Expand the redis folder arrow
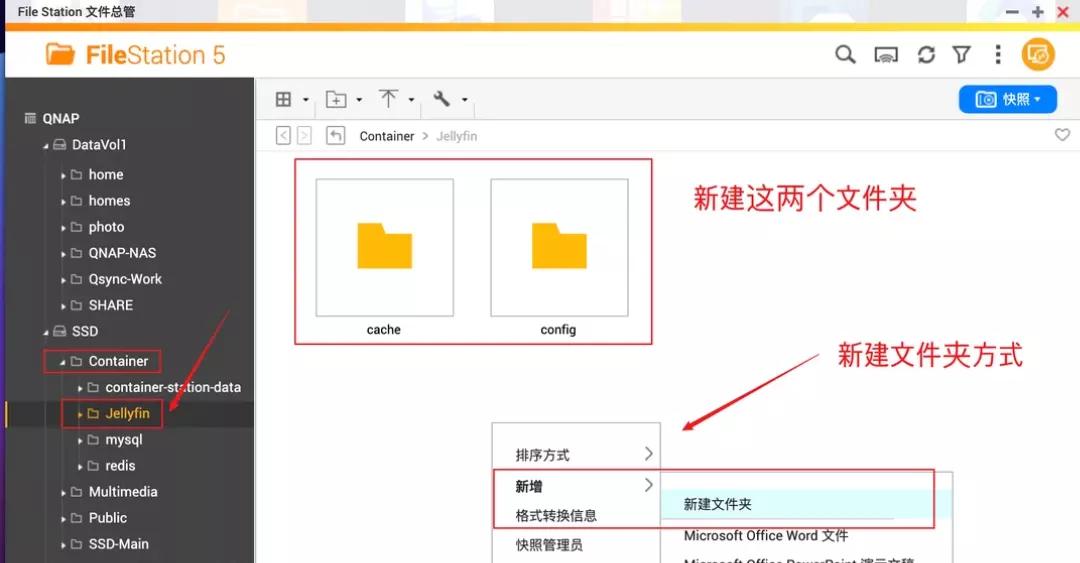 [80, 467]
